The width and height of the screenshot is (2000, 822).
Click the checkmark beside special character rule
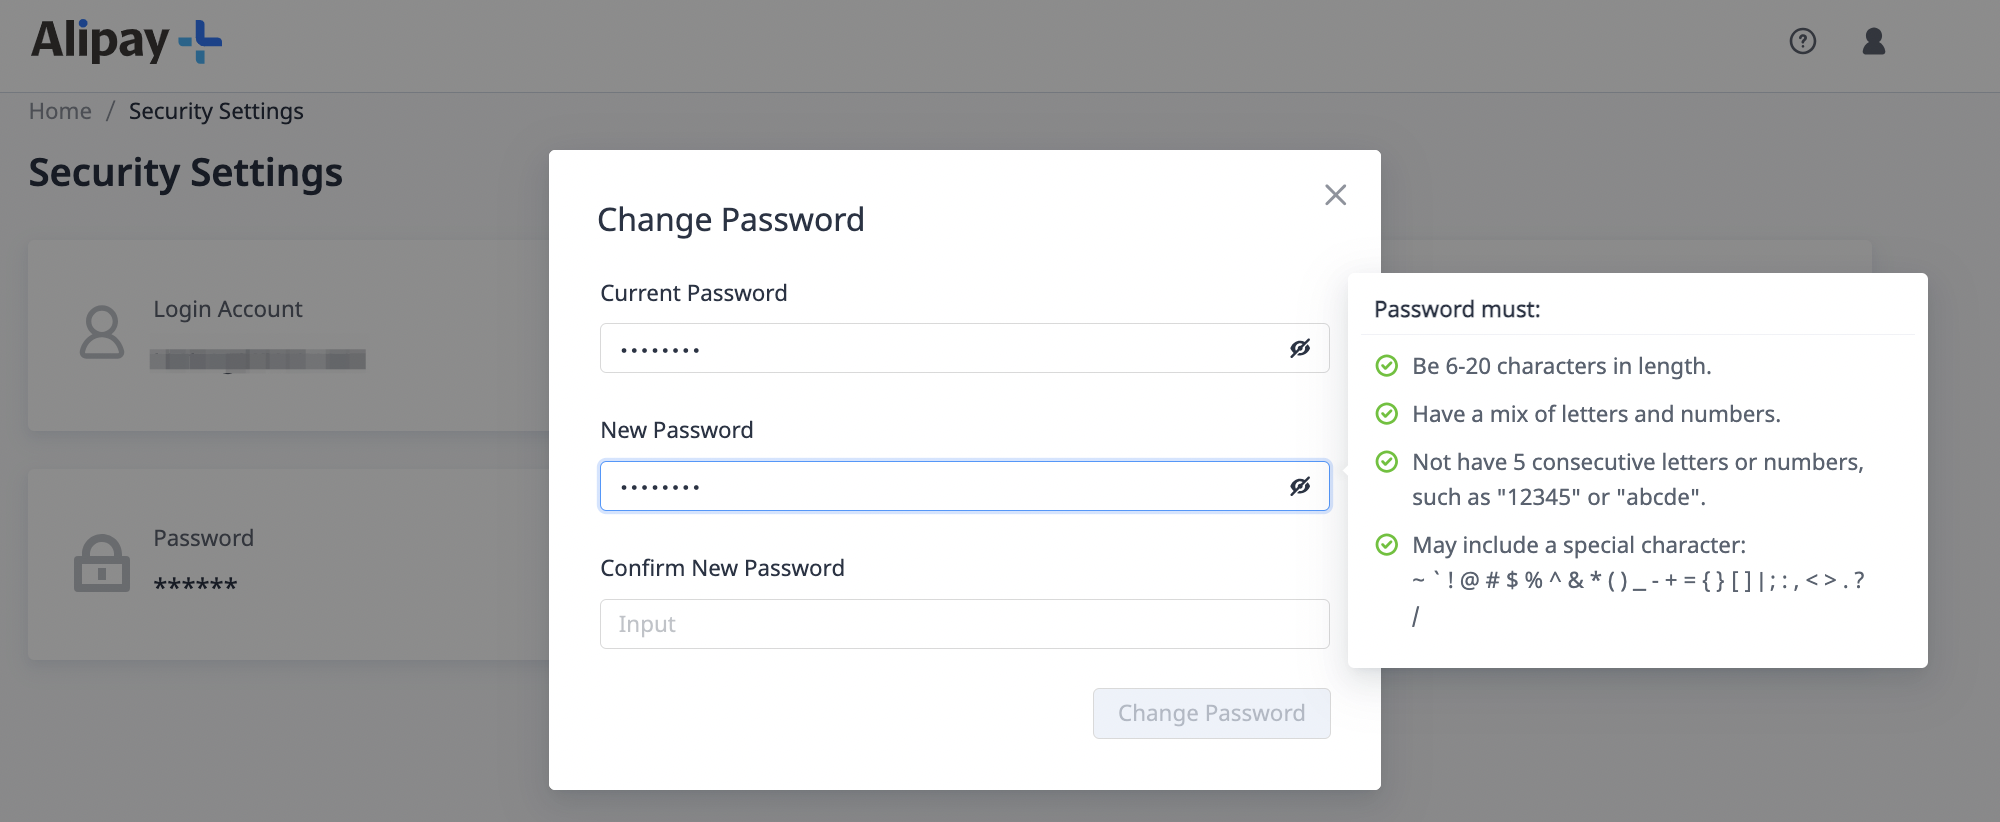pyautogui.click(x=1386, y=545)
